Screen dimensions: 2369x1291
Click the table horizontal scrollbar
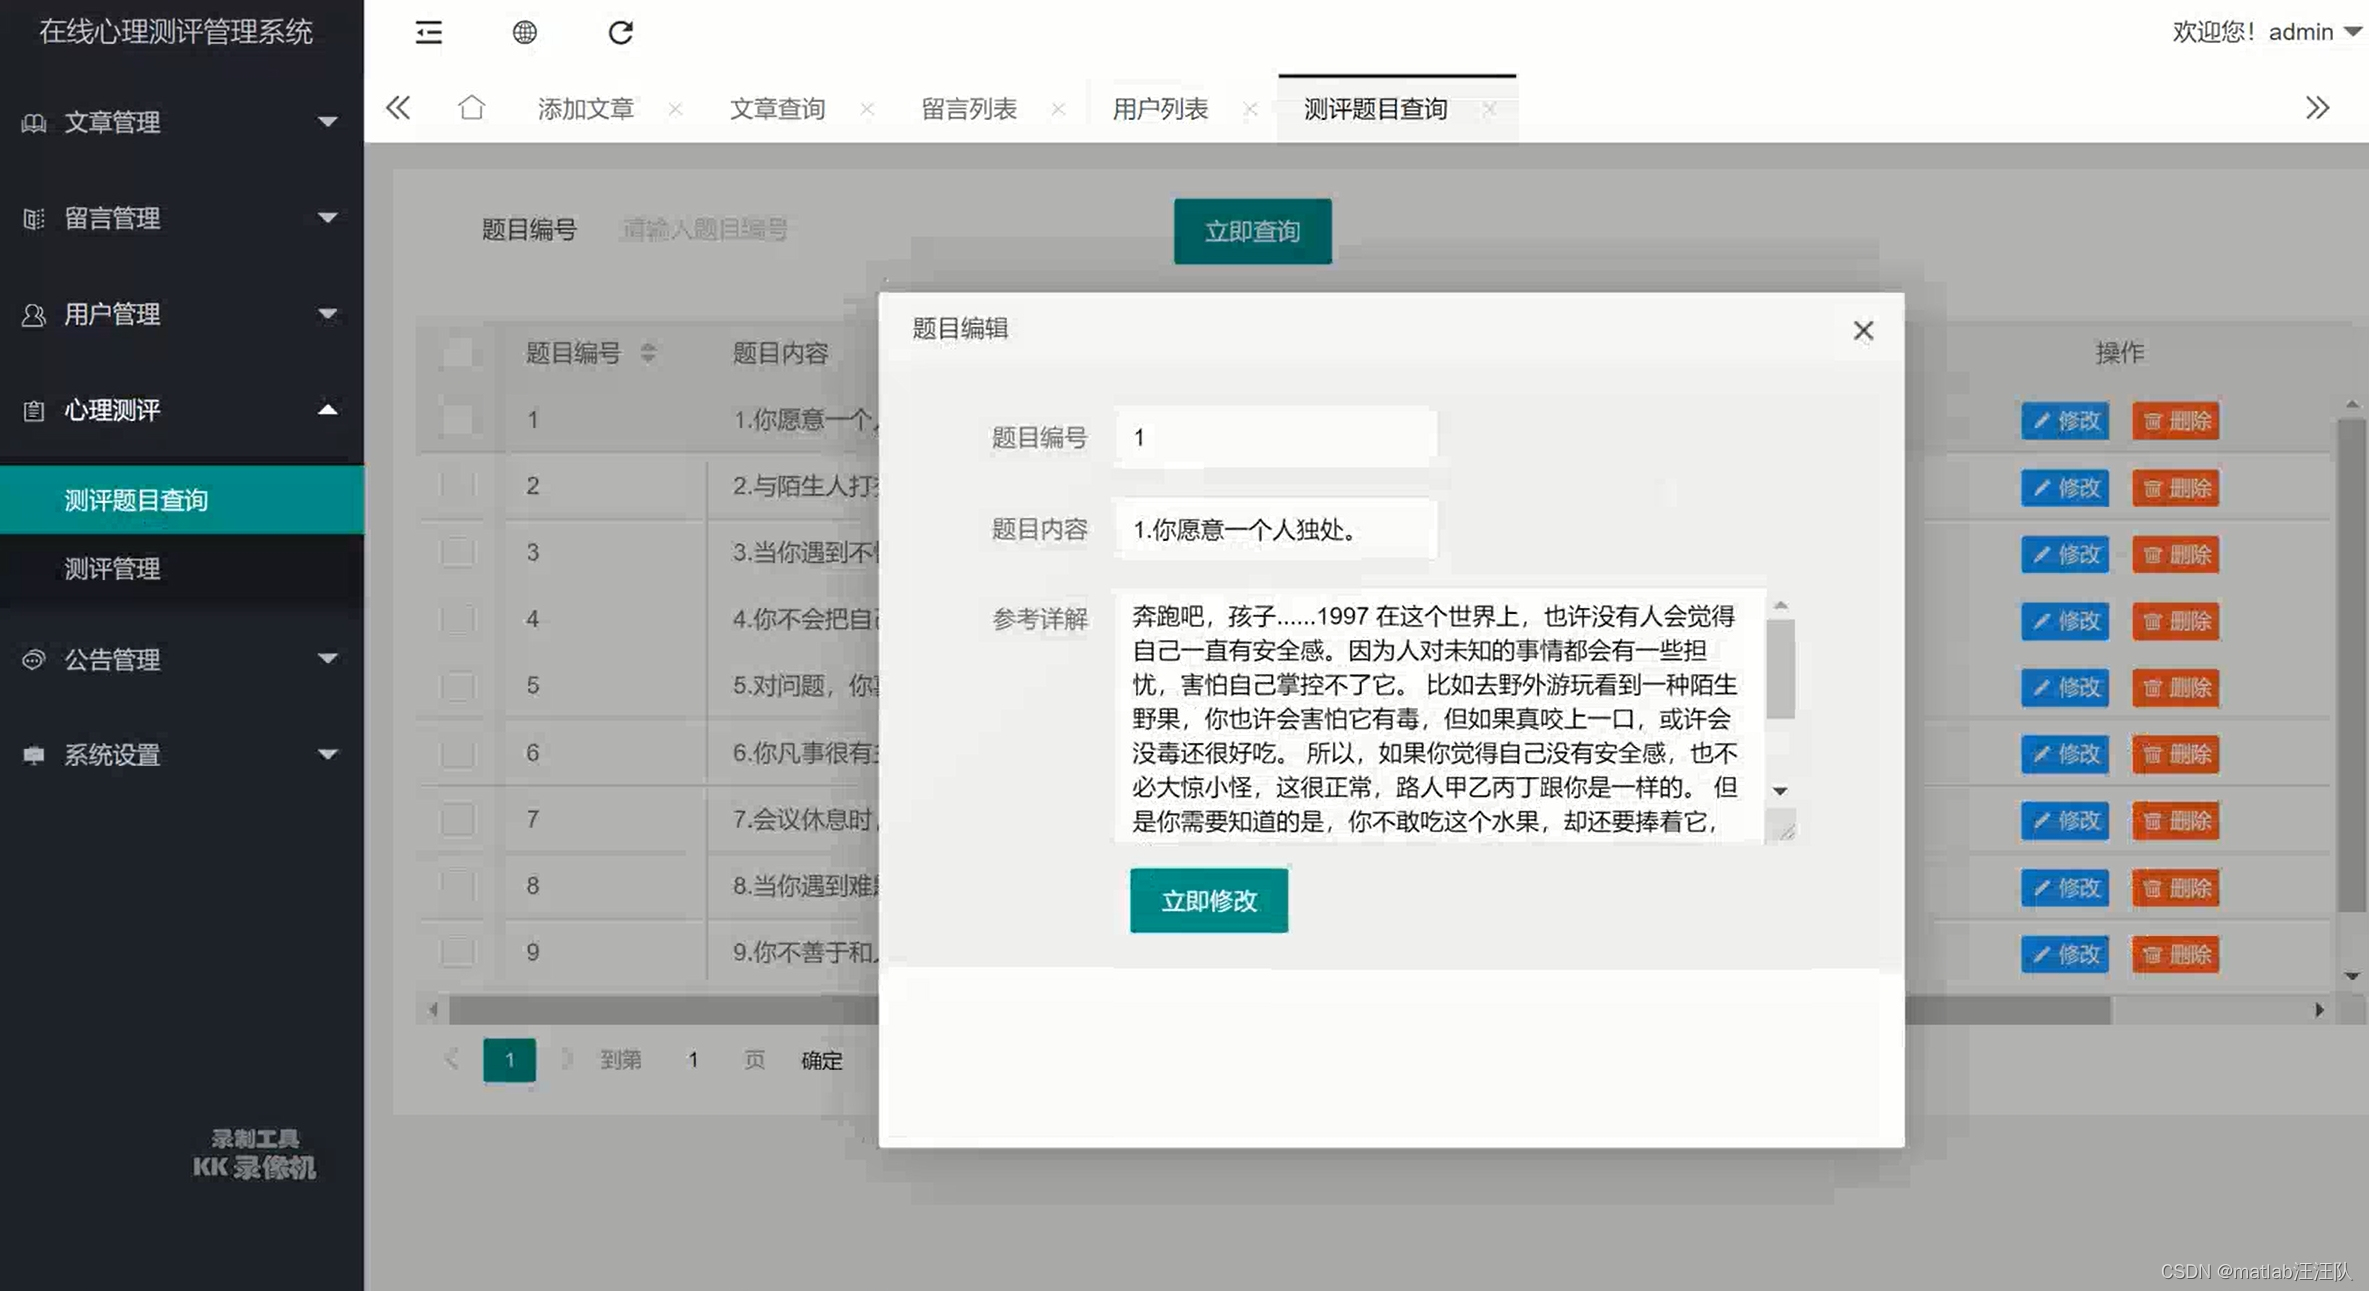[1280, 1010]
